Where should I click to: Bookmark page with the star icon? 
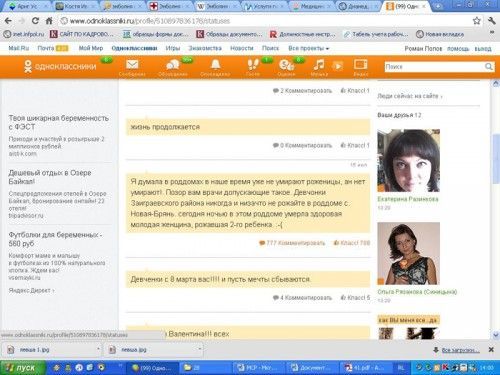[x=477, y=21]
